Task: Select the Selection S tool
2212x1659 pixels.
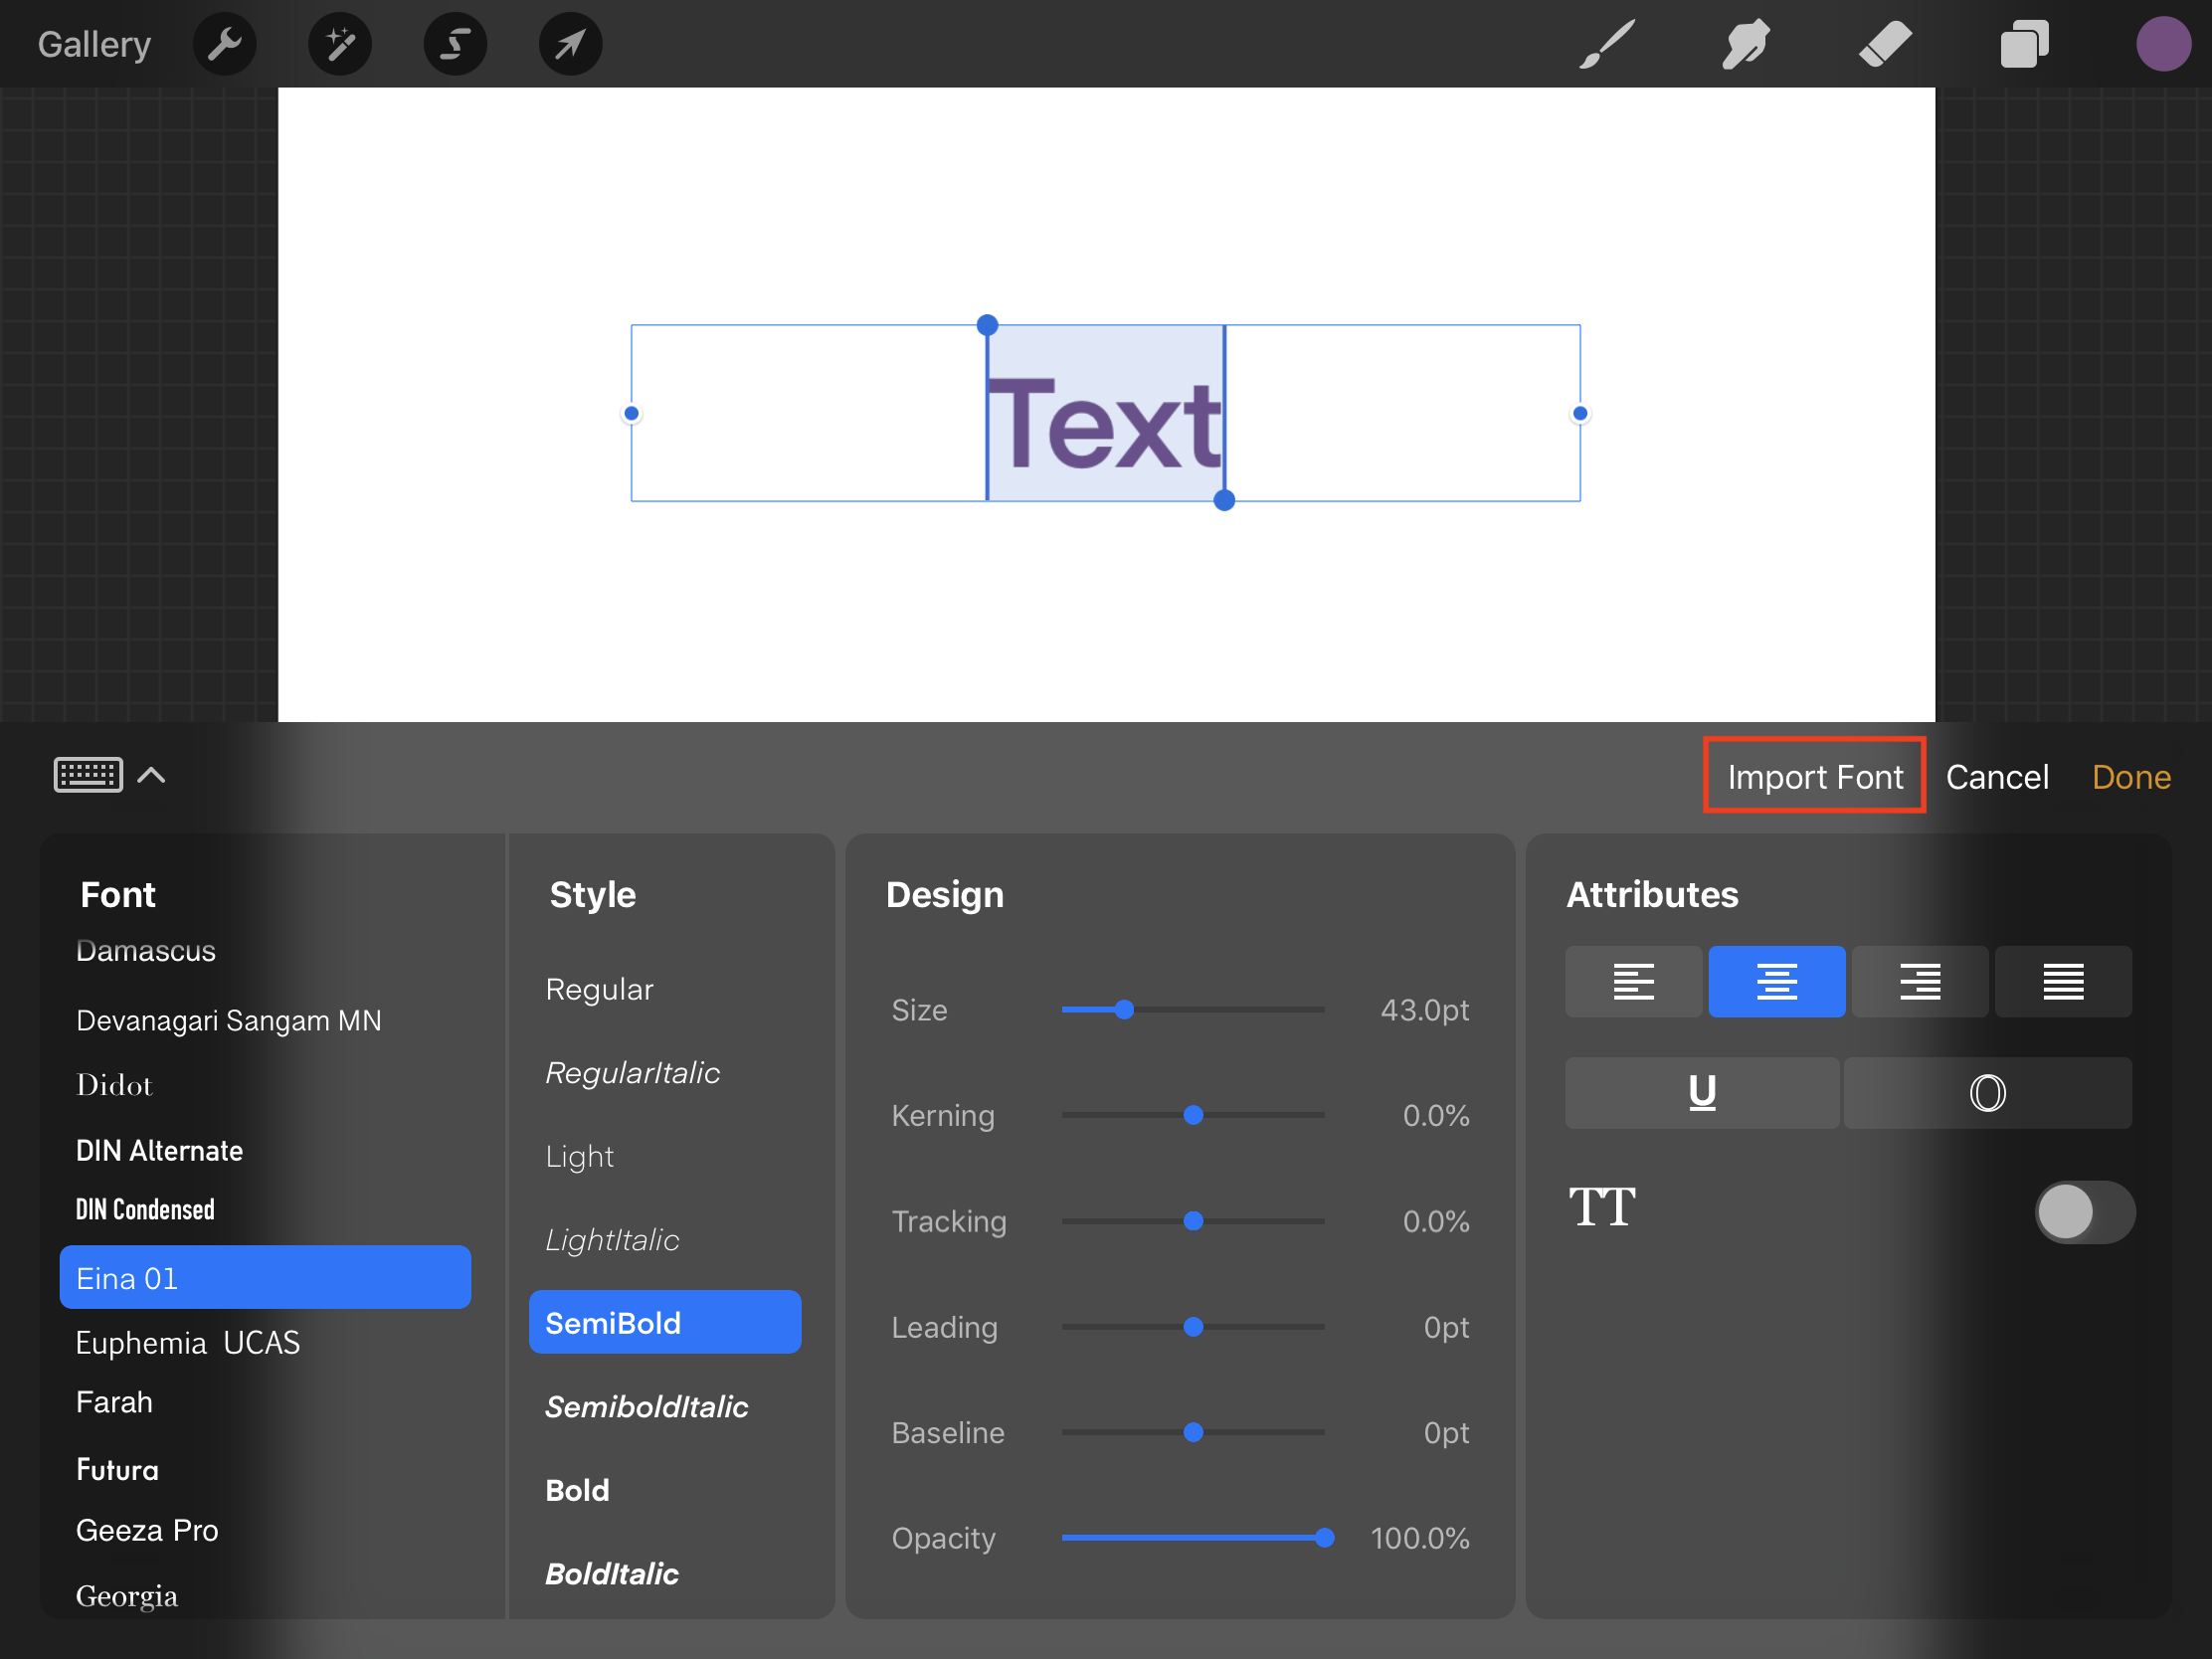Action: tap(455, 44)
